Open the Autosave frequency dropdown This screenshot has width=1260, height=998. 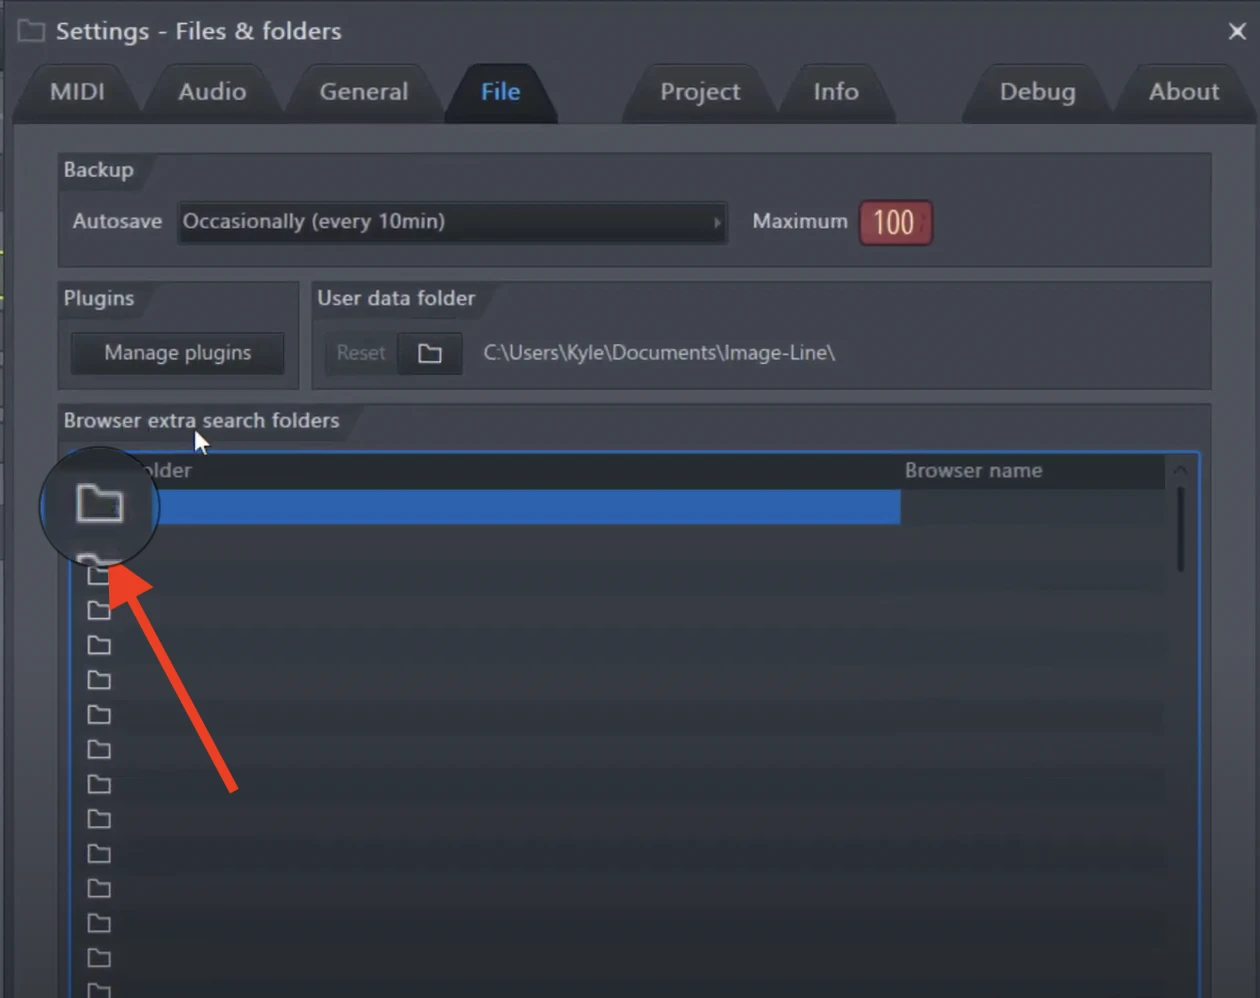pyautogui.click(x=450, y=222)
